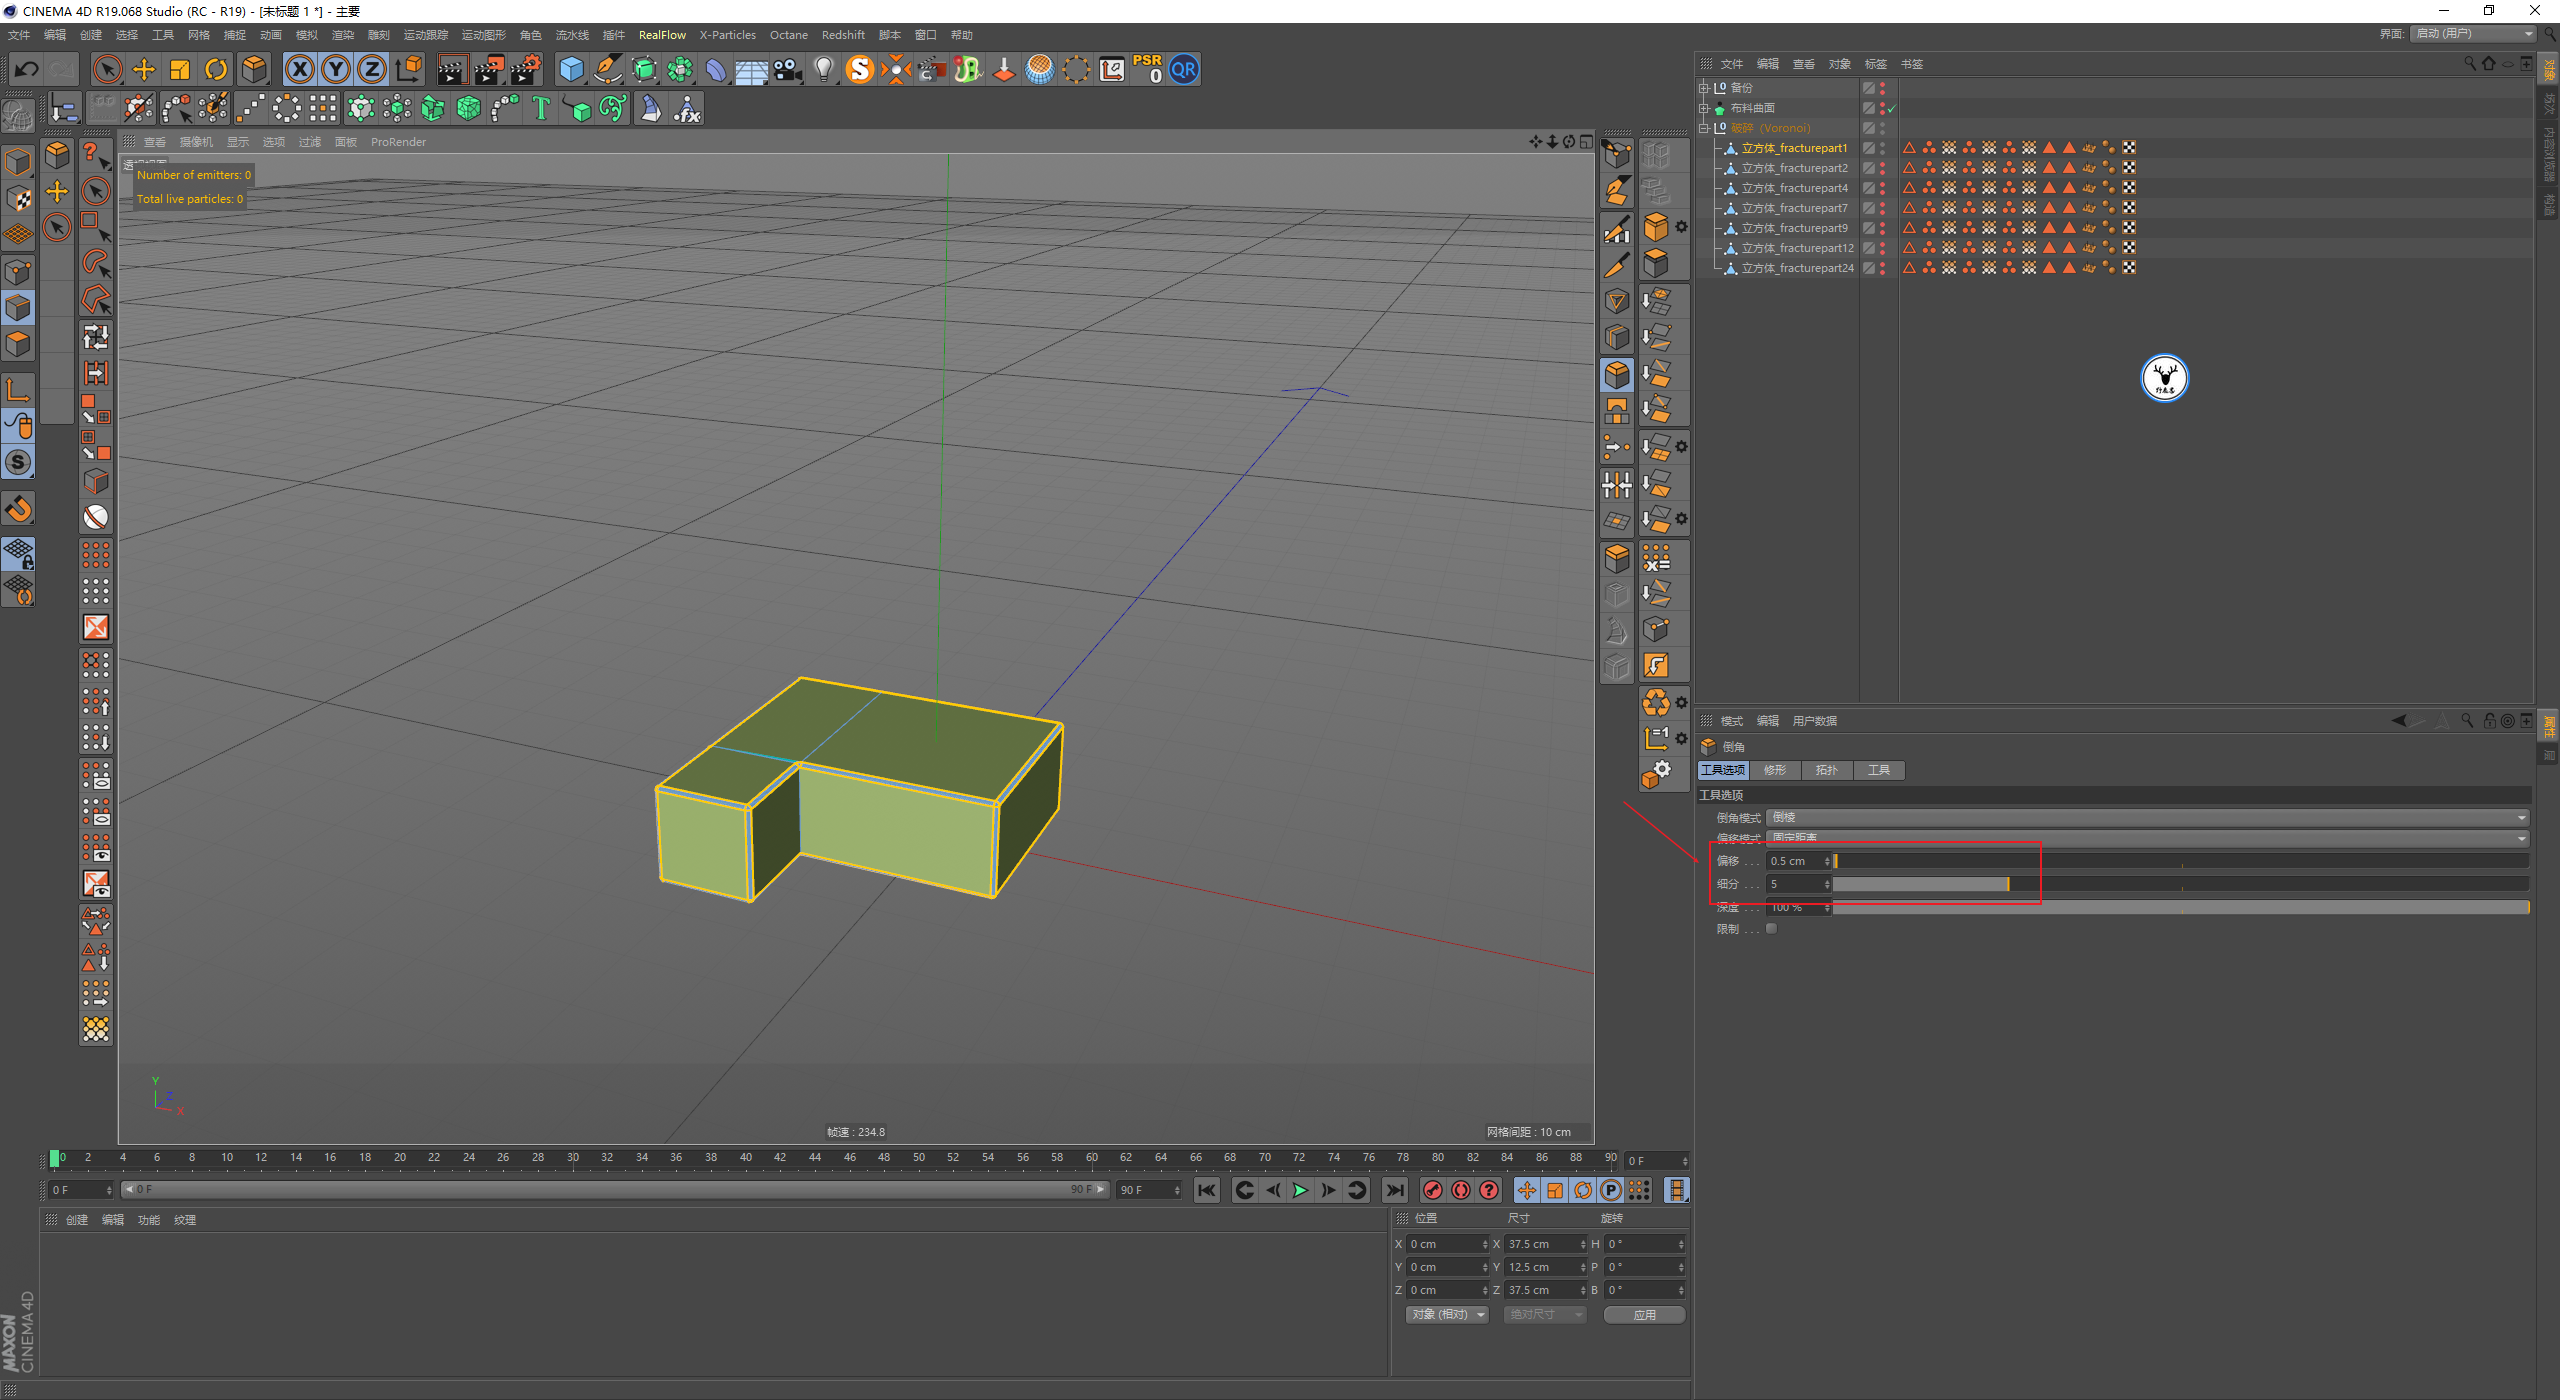
Task: Go to end of animation button
Action: coord(1394,1190)
